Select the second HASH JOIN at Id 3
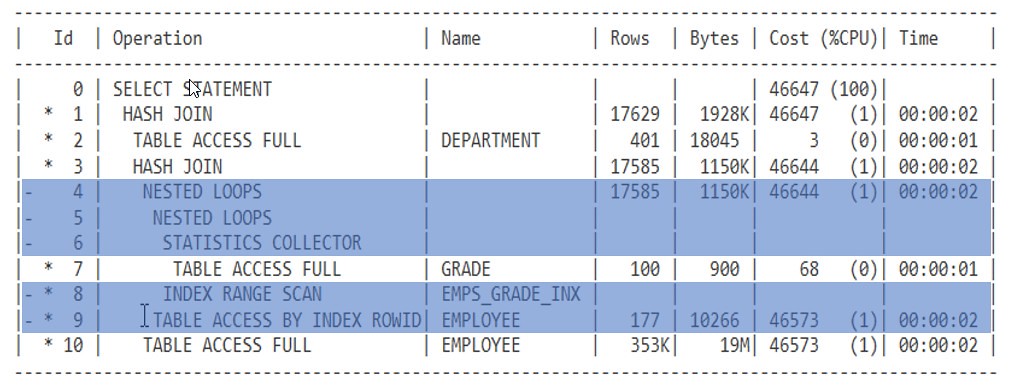This screenshot has width=1010, height=385. click(177, 166)
